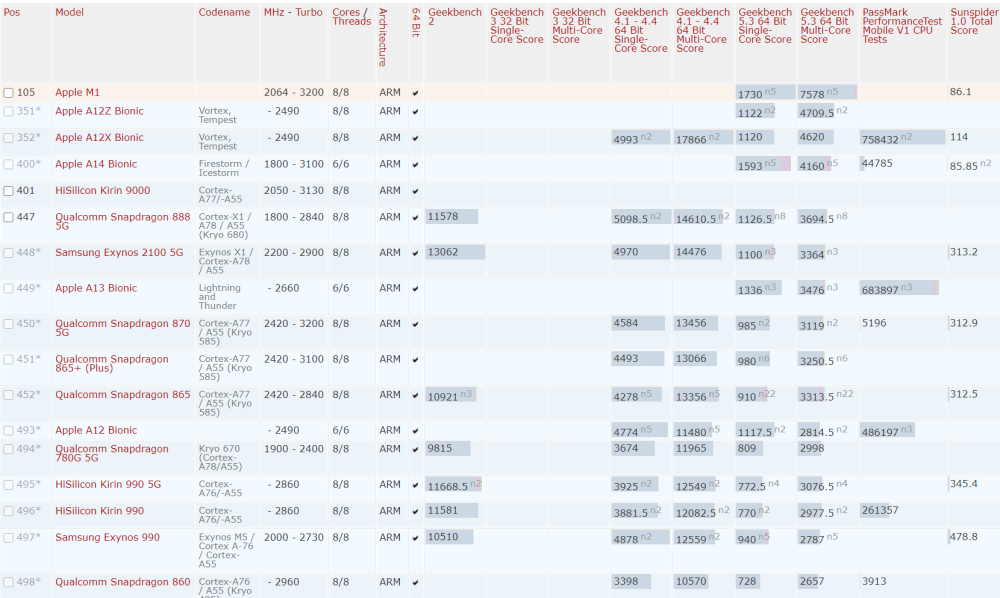Sort by Geekbench 5.3 Single-Core Score header
The height and width of the screenshot is (598, 1000).
pos(765,26)
